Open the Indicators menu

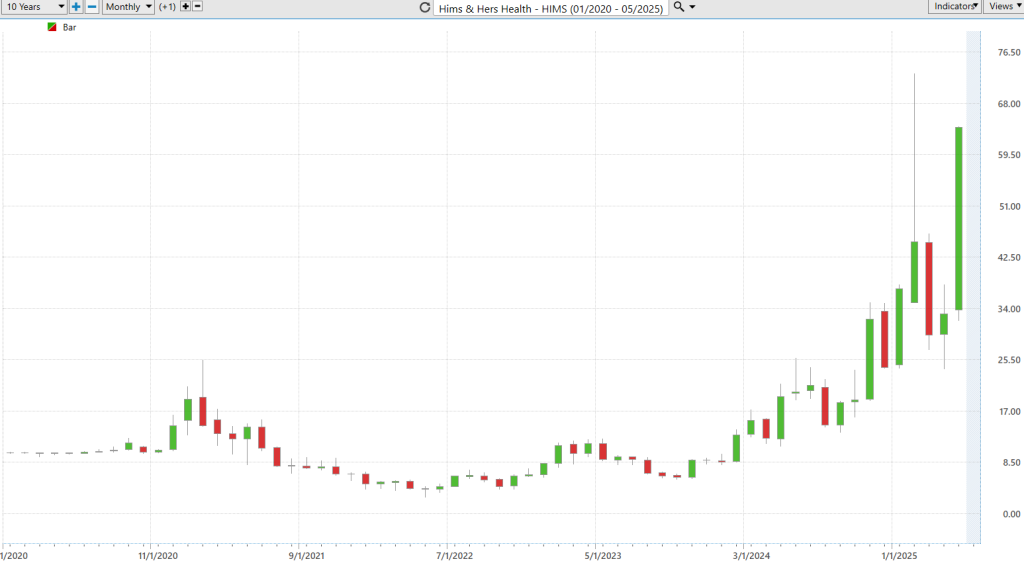(955, 7)
